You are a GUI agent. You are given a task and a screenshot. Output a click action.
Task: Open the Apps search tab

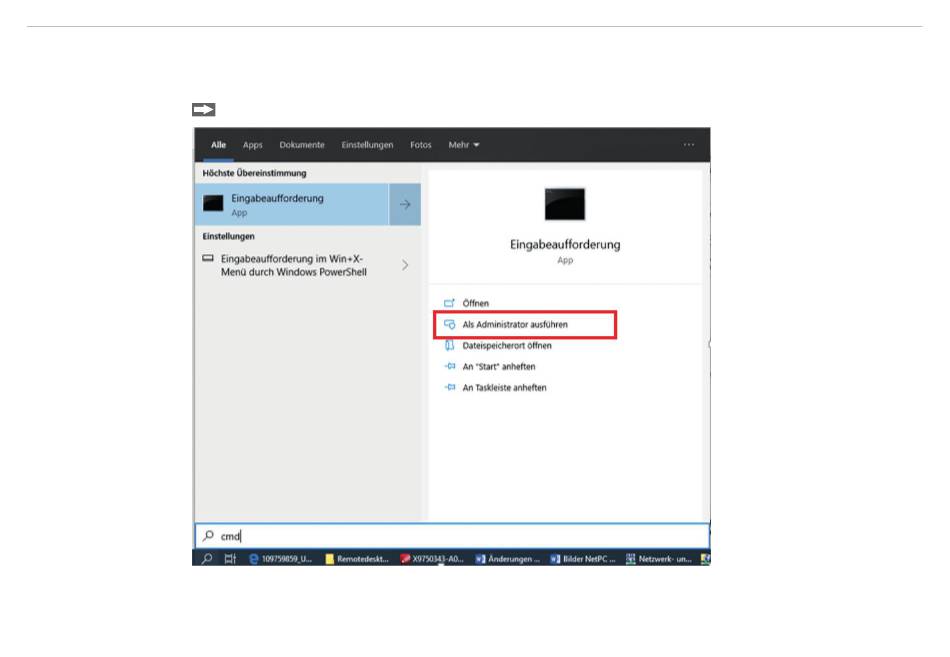tap(253, 145)
